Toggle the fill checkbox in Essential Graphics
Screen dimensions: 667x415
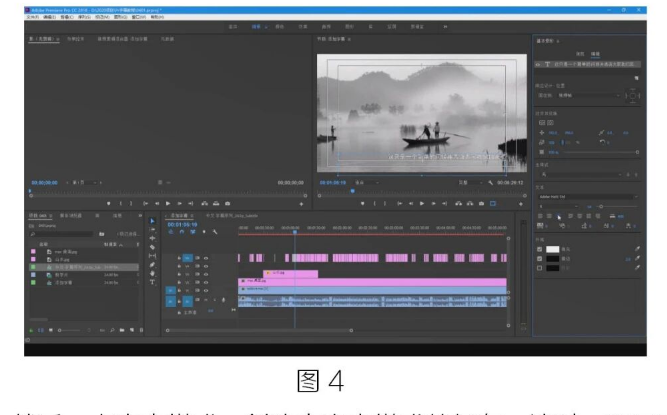coord(538,249)
